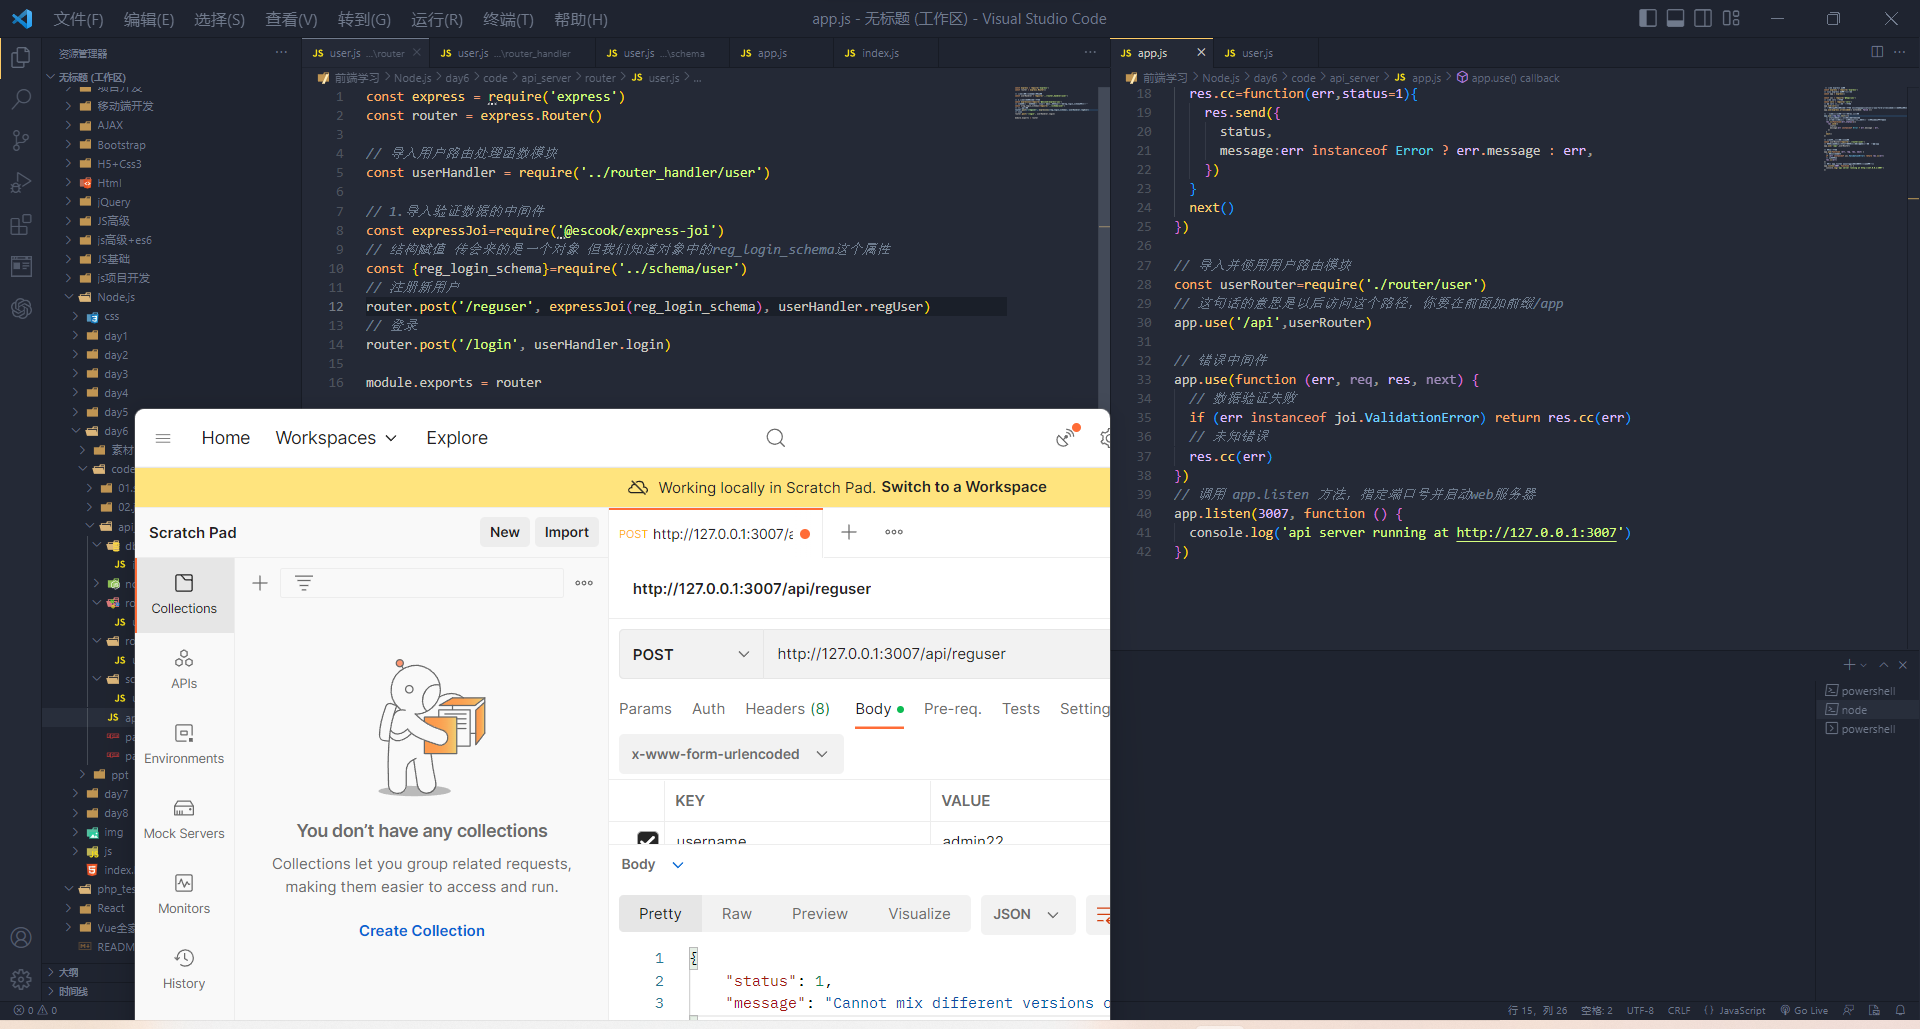Open 终端(T) menu
The height and width of the screenshot is (1029, 1920).
point(508,19)
